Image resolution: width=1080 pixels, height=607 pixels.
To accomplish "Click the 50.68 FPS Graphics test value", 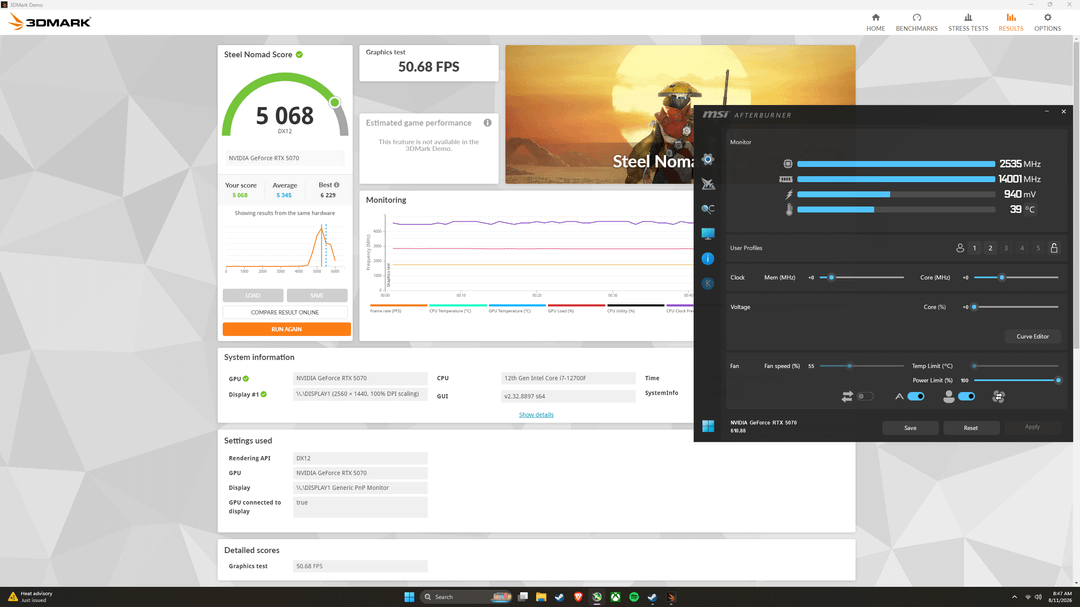I will [428, 67].
